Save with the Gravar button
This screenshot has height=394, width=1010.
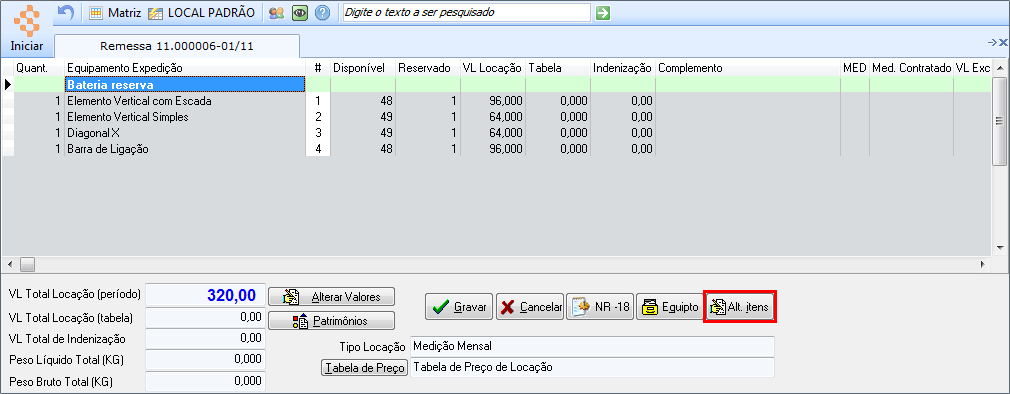tap(459, 307)
